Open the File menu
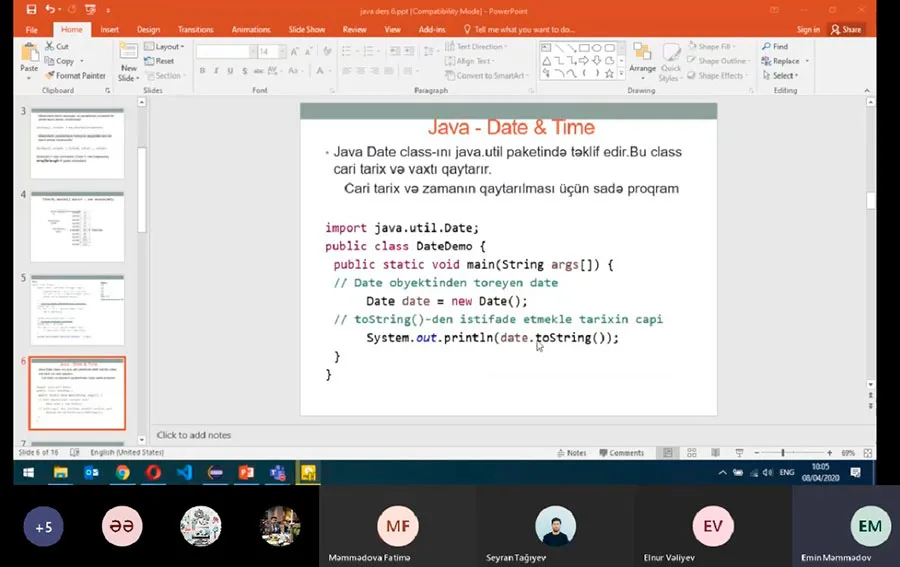900x567 pixels. point(32,29)
